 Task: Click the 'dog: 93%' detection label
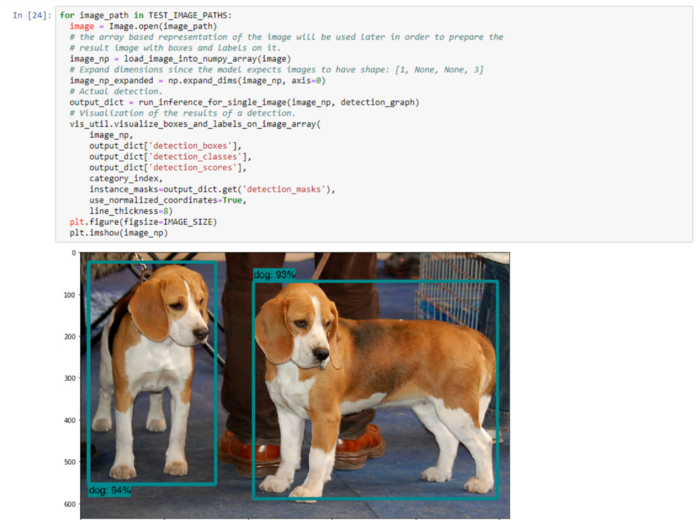[274, 274]
